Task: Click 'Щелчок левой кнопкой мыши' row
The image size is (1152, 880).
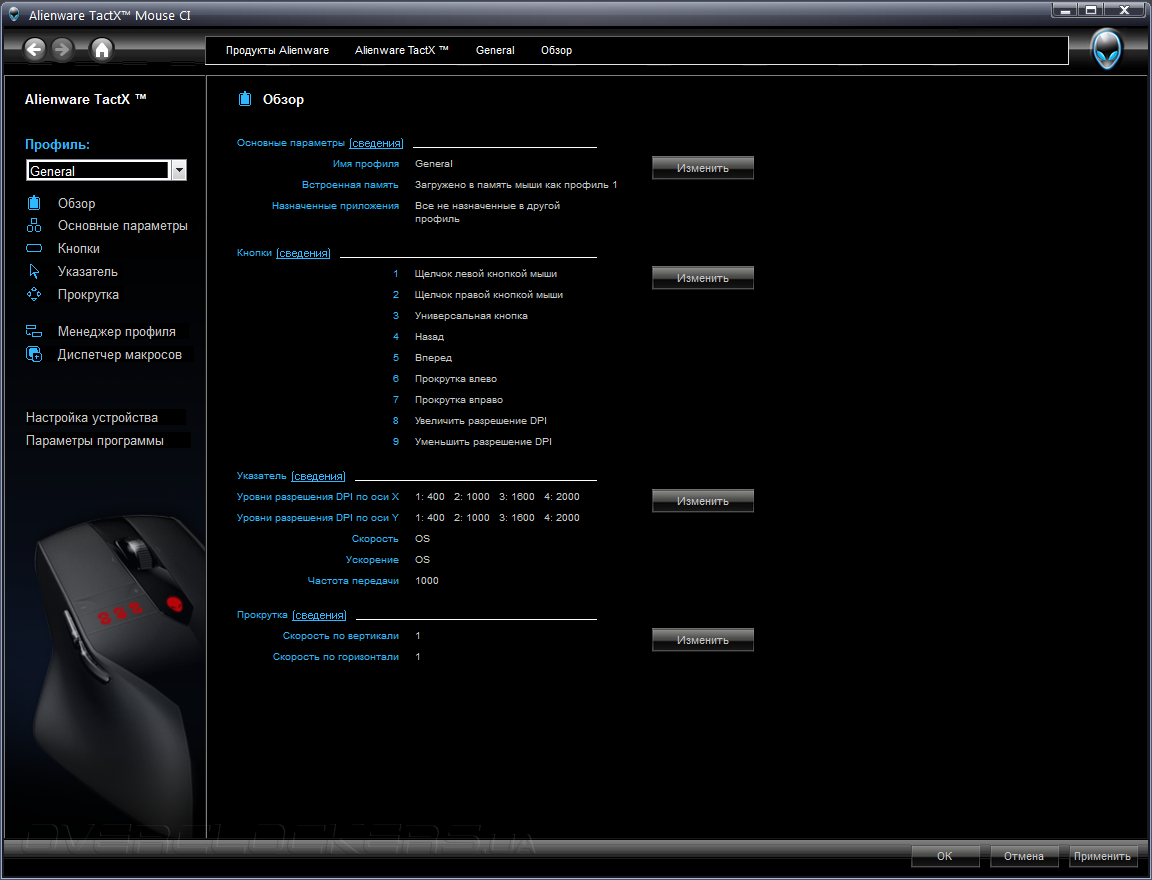Action: (486, 273)
